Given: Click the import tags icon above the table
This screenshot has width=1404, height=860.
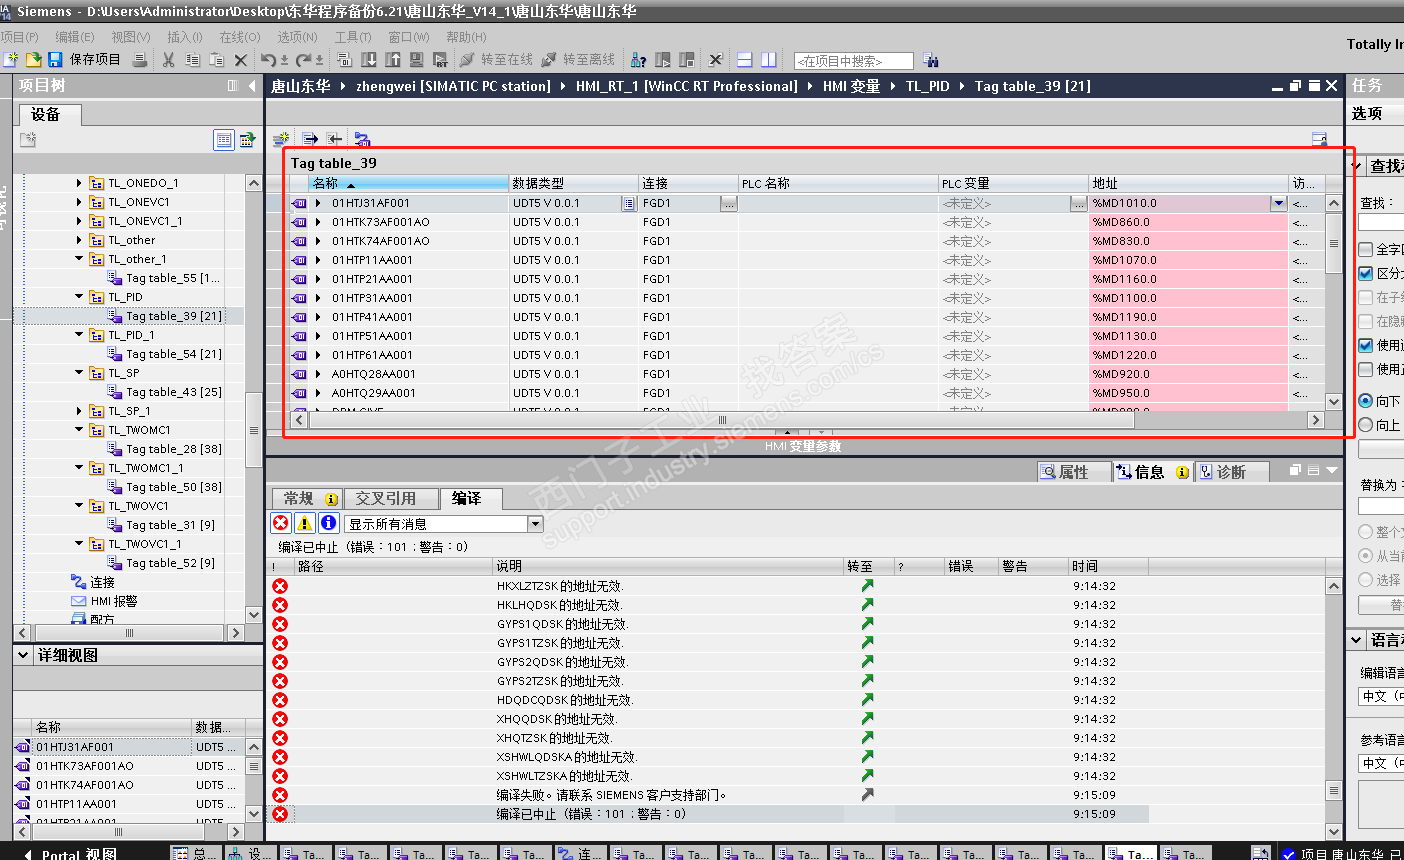Looking at the screenshot, I should point(334,139).
